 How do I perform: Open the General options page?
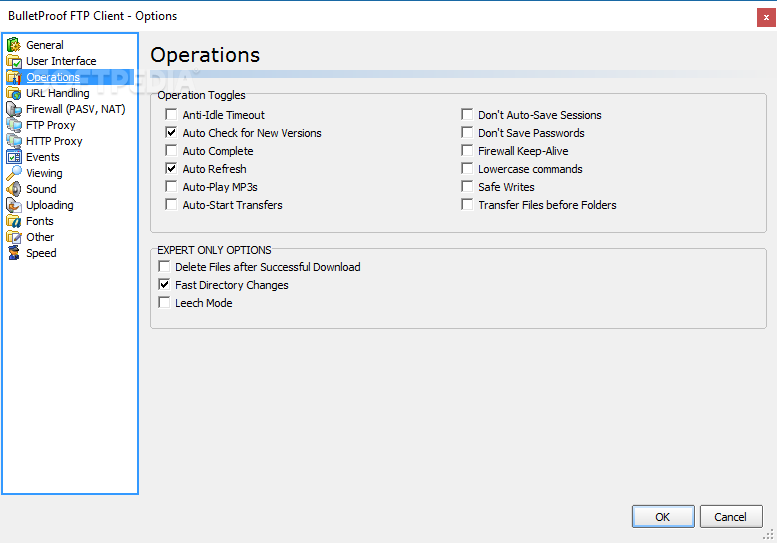click(x=45, y=45)
